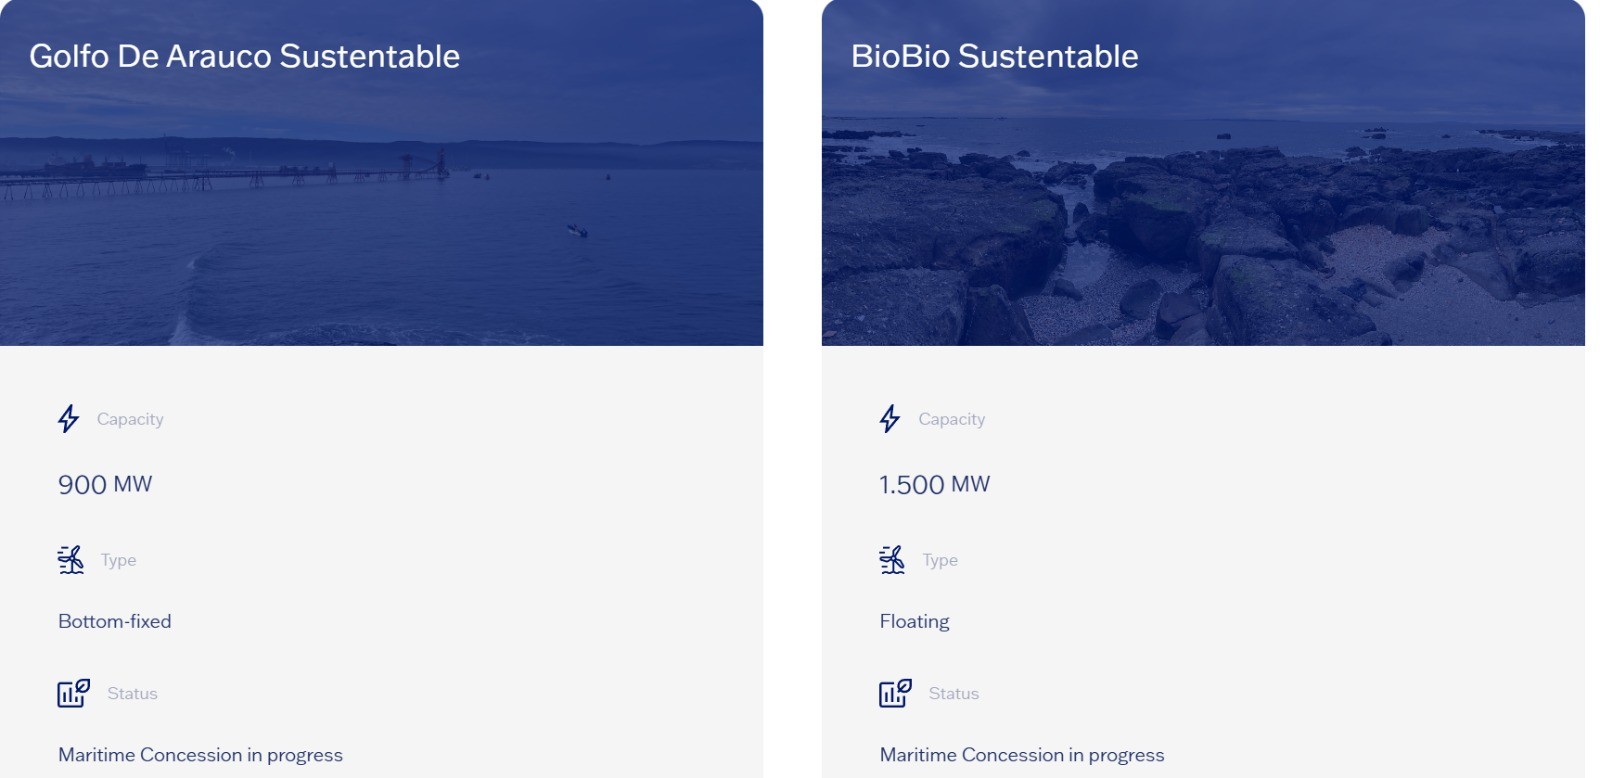
Task: Click the chart Status icon in BioBio Sustentable card
Action: click(895, 693)
